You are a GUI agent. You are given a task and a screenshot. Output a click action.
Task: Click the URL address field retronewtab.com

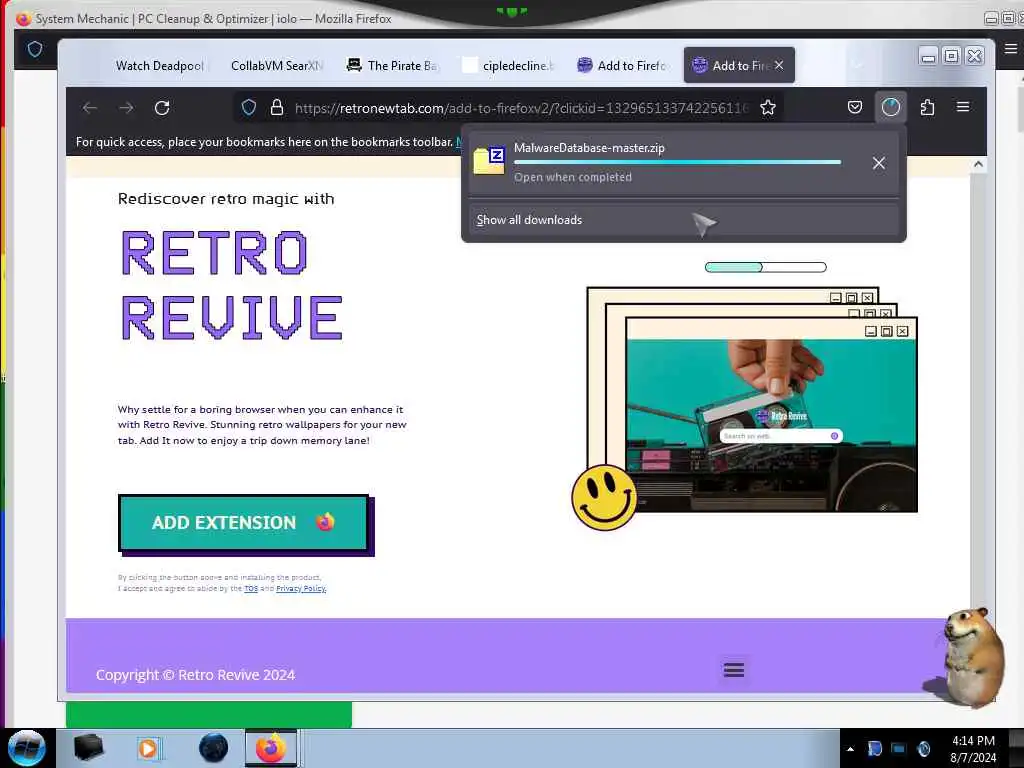tap(521, 108)
